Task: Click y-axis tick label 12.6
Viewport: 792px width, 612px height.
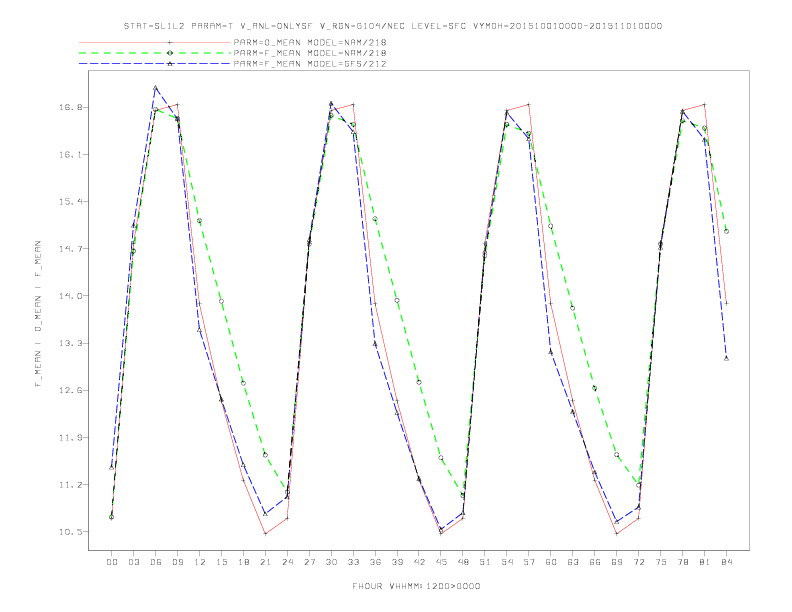Action: [70, 390]
